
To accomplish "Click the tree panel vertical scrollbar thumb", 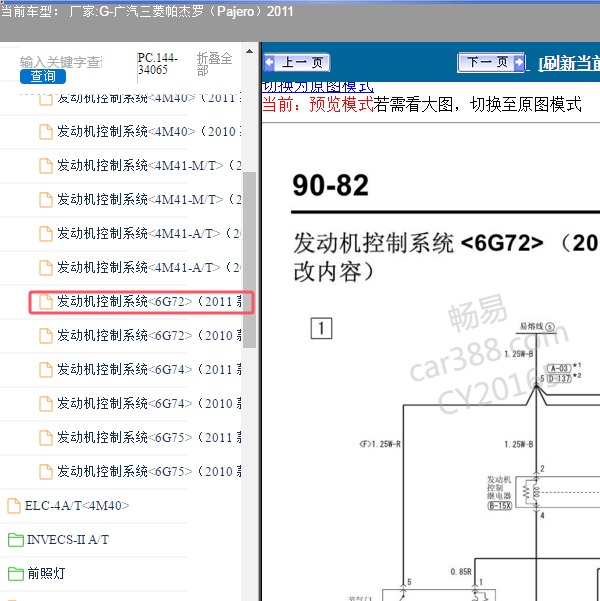I will [250, 260].
